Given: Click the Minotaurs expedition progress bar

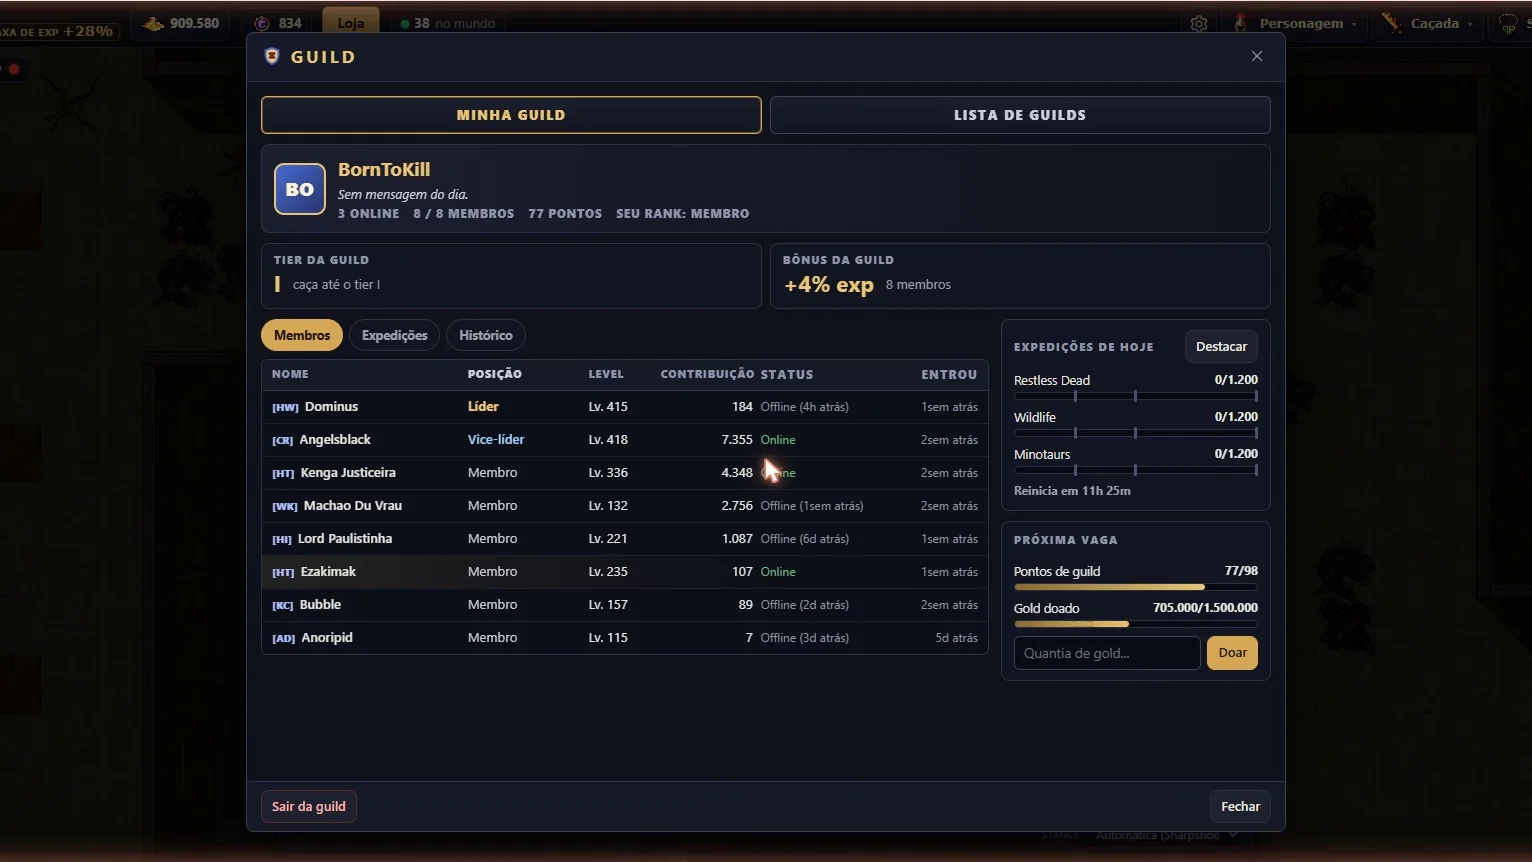Looking at the screenshot, I should pyautogui.click(x=1136, y=470).
